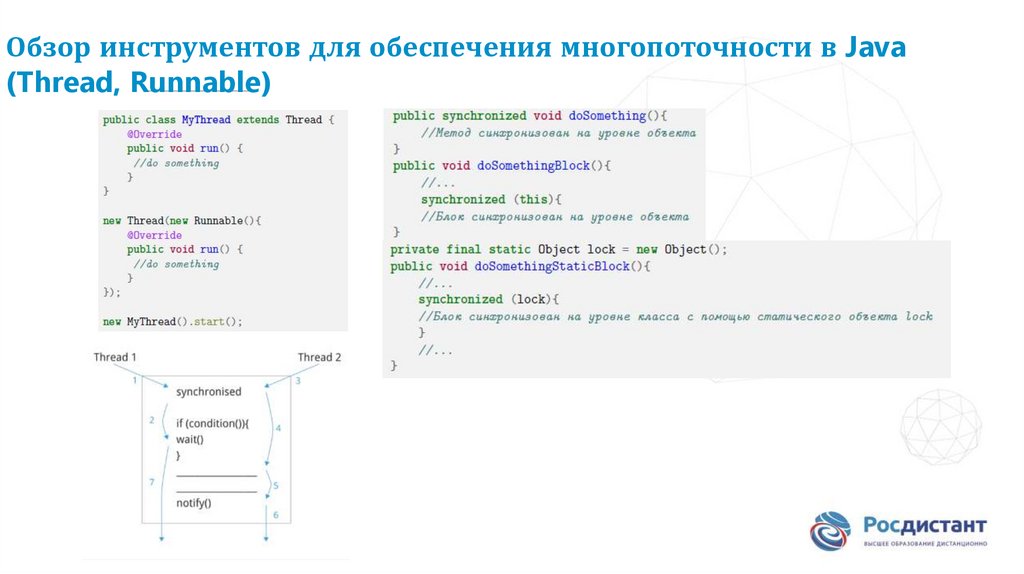Click the if (condition()) line in the diagram

click(x=211, y=423)
